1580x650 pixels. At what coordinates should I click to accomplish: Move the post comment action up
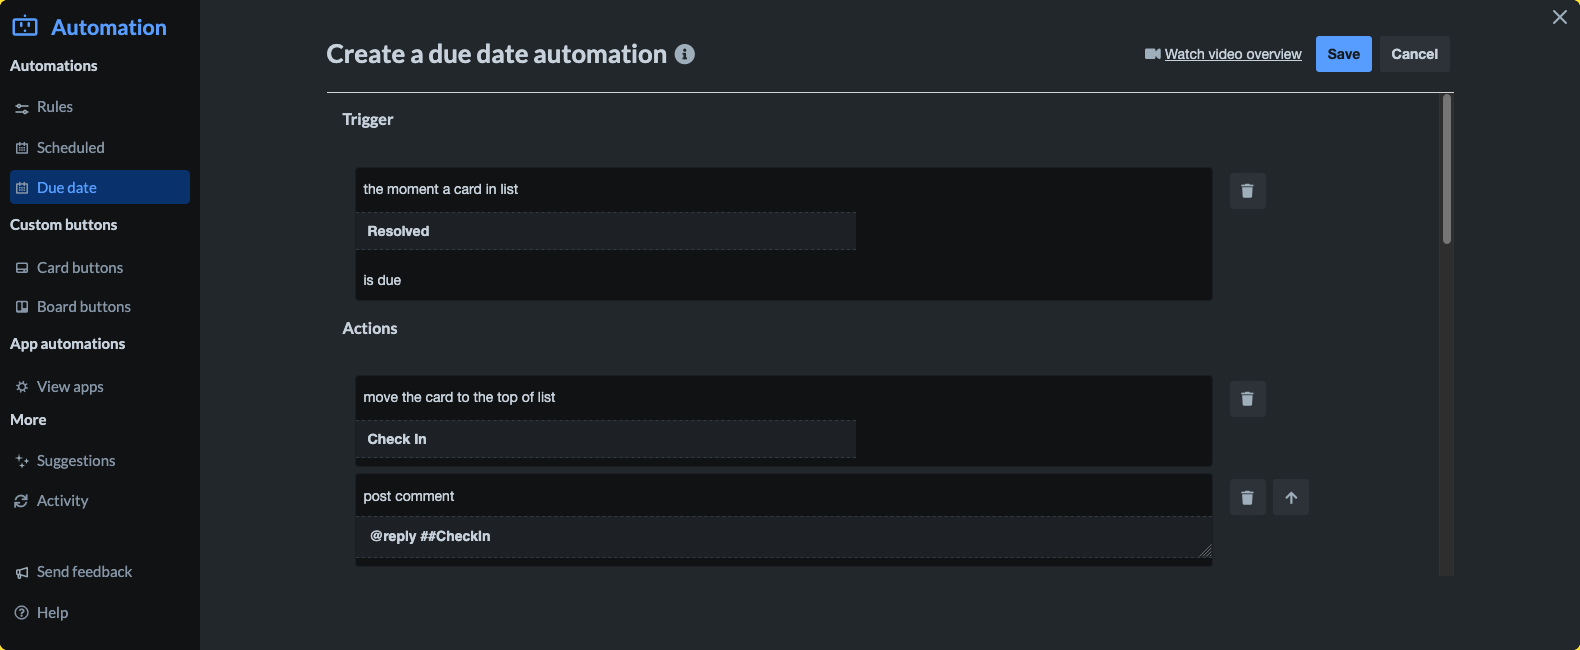coord(1291,497)
